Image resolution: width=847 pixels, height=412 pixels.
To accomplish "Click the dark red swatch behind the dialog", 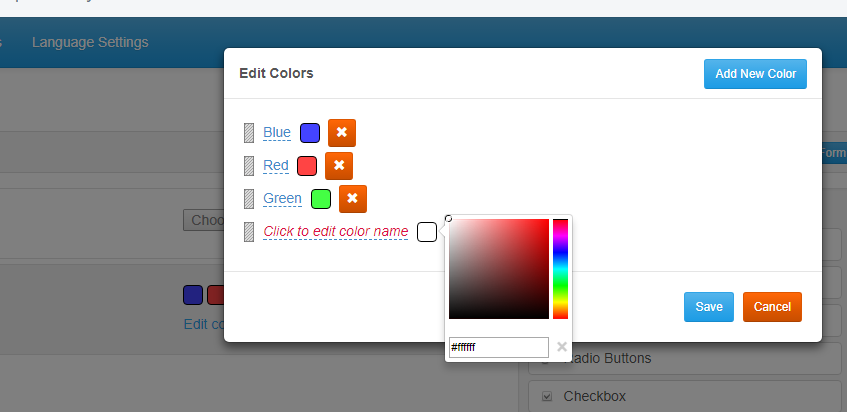I will coord(216,295).
